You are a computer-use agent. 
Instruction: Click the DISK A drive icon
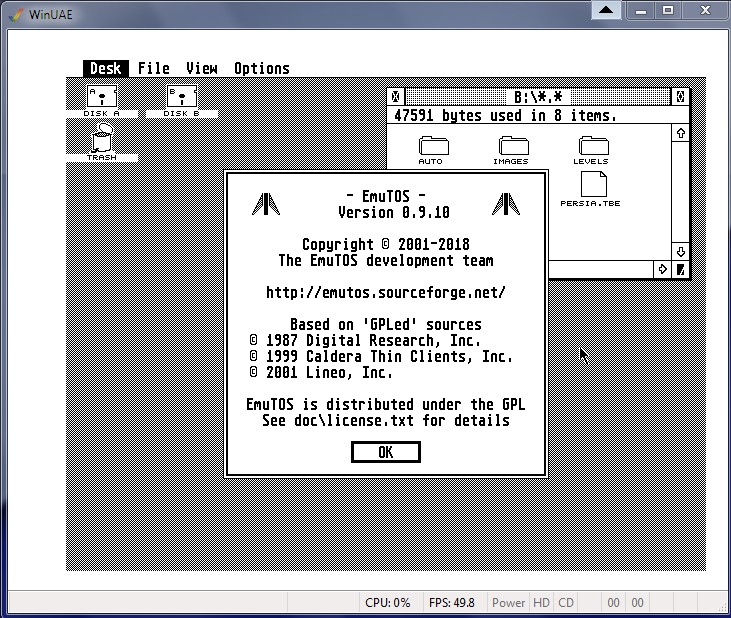(102, 99)
